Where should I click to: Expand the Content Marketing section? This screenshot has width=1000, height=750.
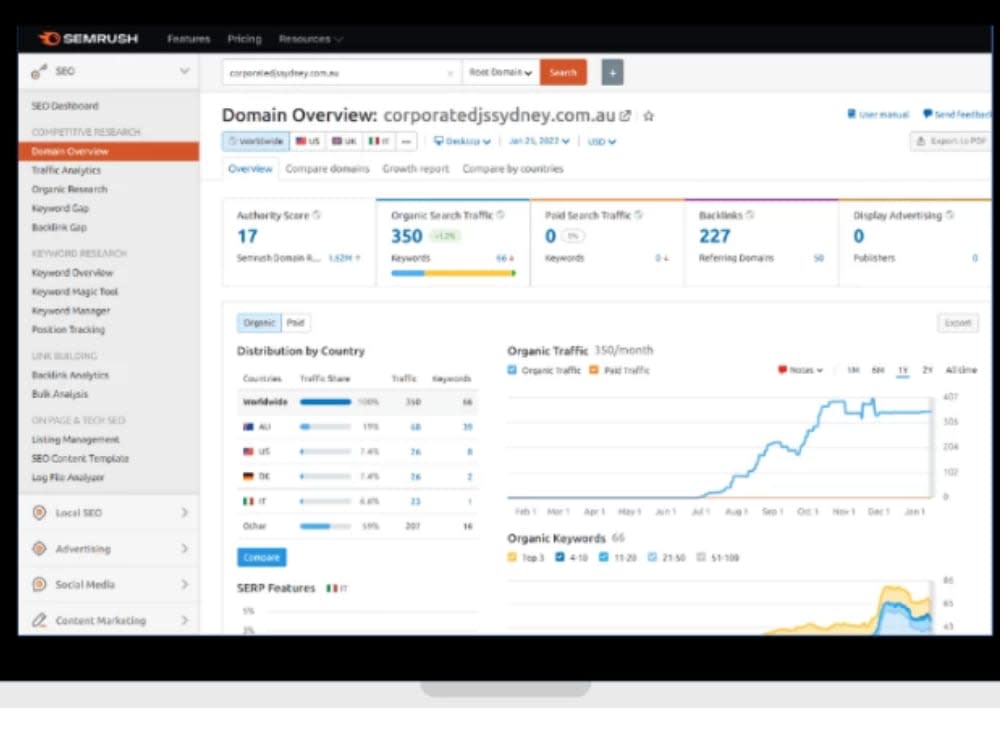pos(184,620)
